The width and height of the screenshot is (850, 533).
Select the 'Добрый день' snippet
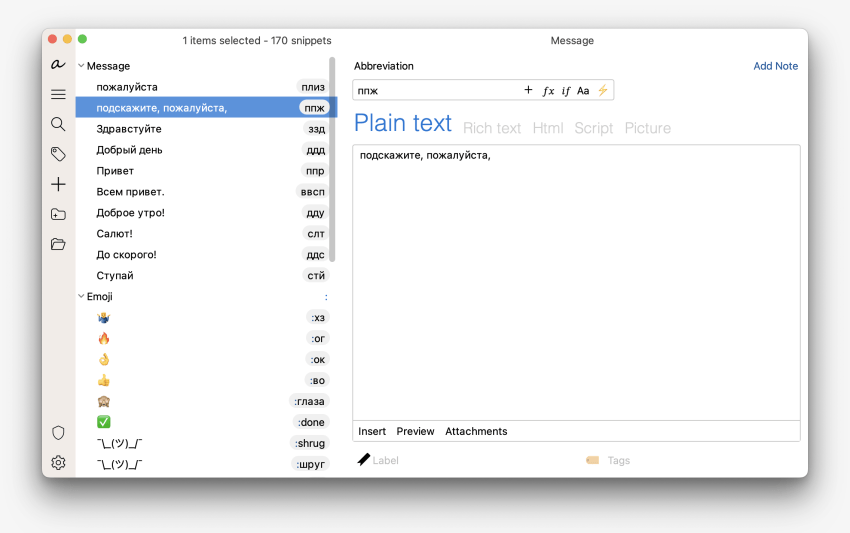(x=206, y=150)
